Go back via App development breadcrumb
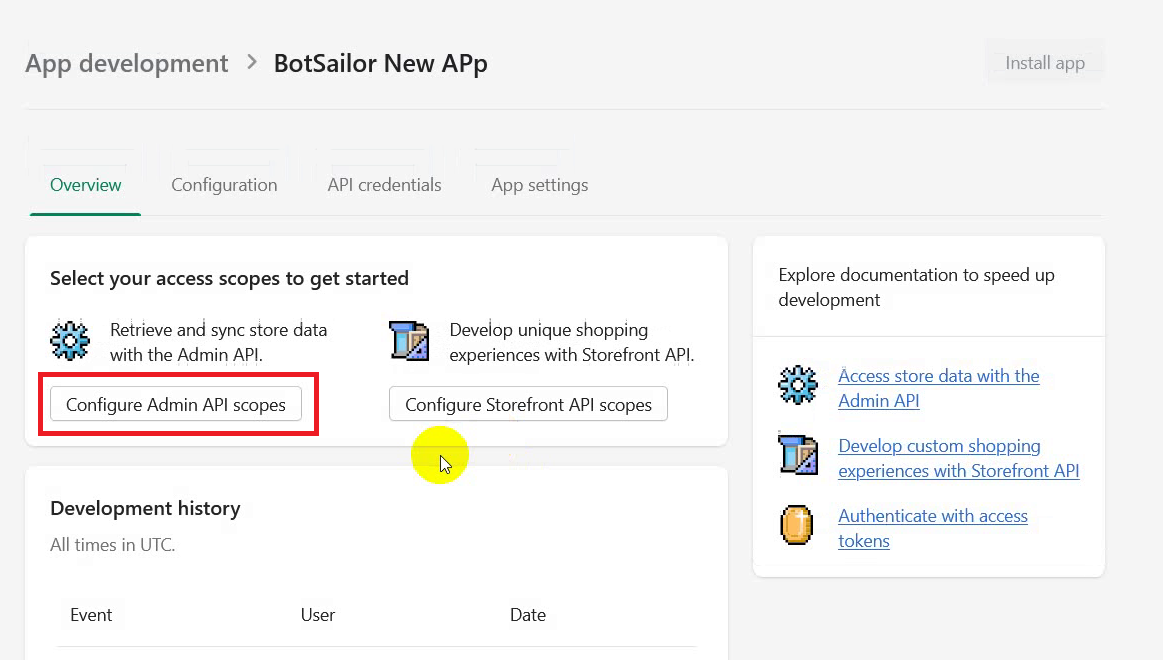 click(x=127, y=64)
